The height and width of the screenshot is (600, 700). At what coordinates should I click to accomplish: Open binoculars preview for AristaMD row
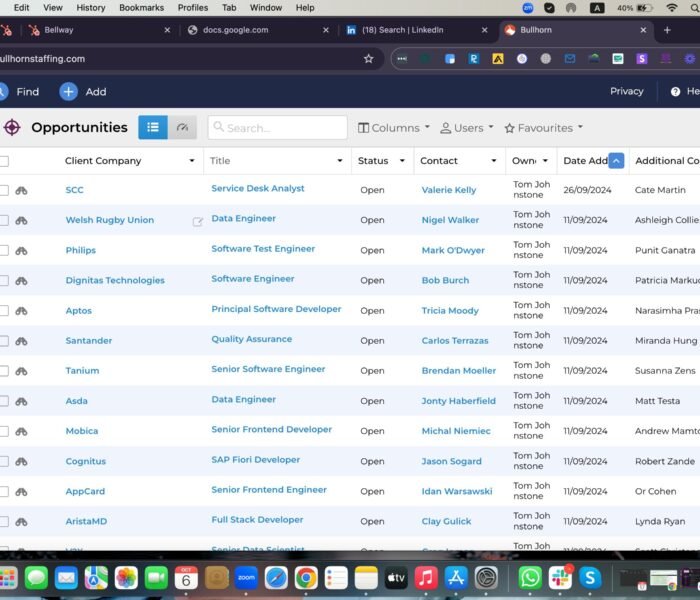click(21, 522)
